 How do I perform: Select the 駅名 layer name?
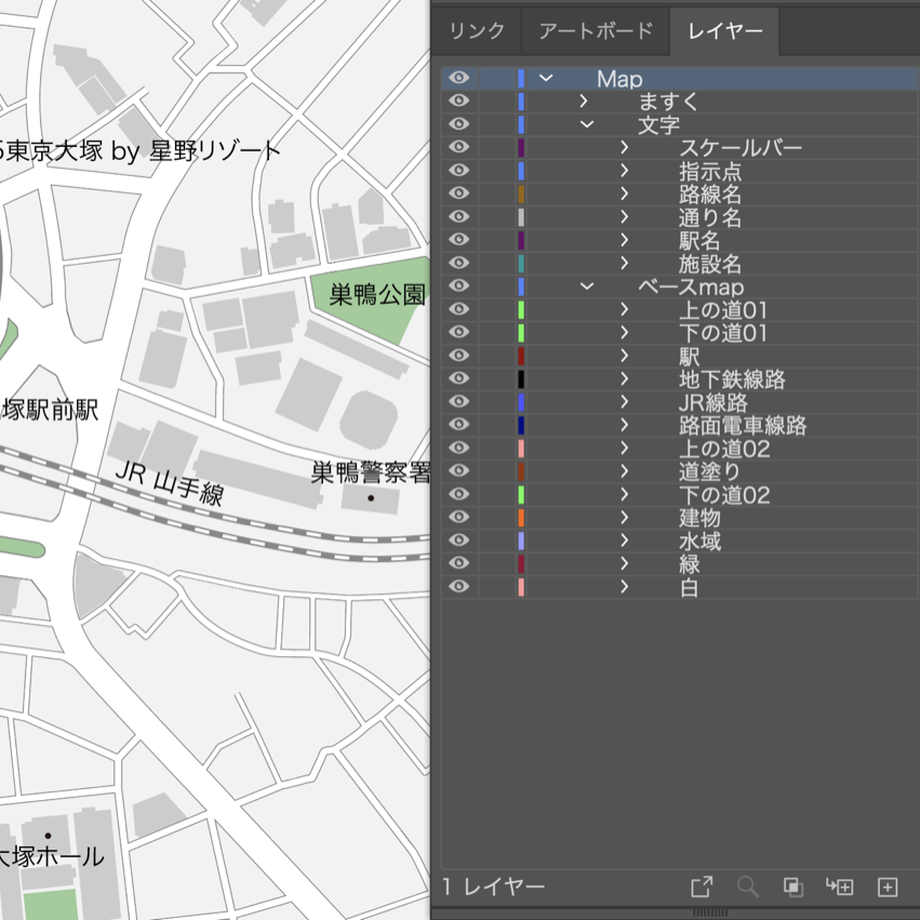(700, 241)
